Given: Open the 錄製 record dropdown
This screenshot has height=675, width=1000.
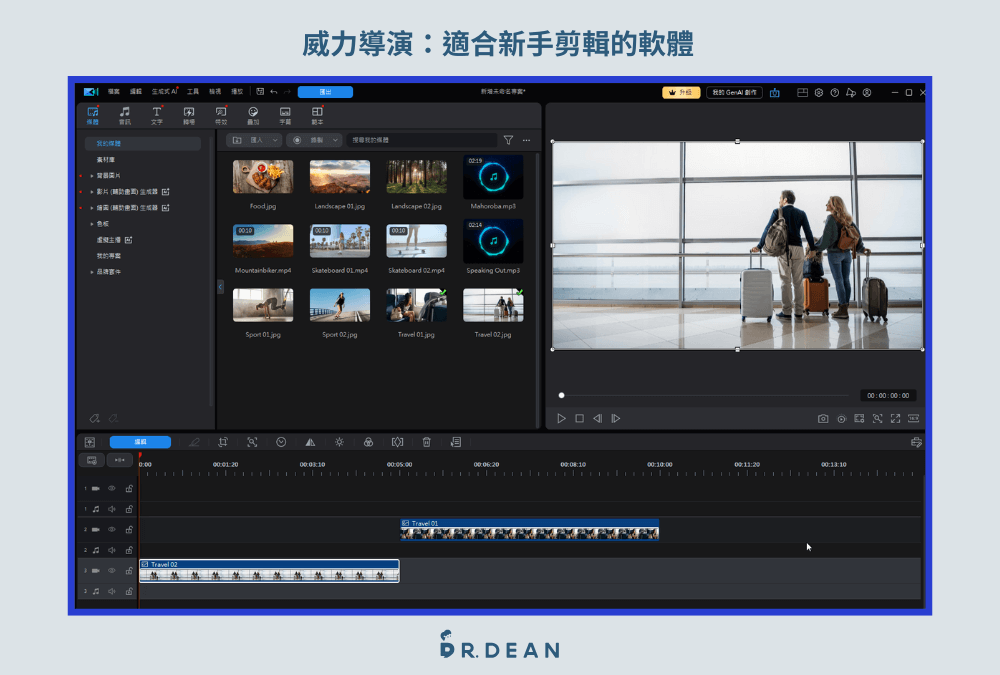Looking at the screenshot, I should pyautogui.click(x=314, y=140).
